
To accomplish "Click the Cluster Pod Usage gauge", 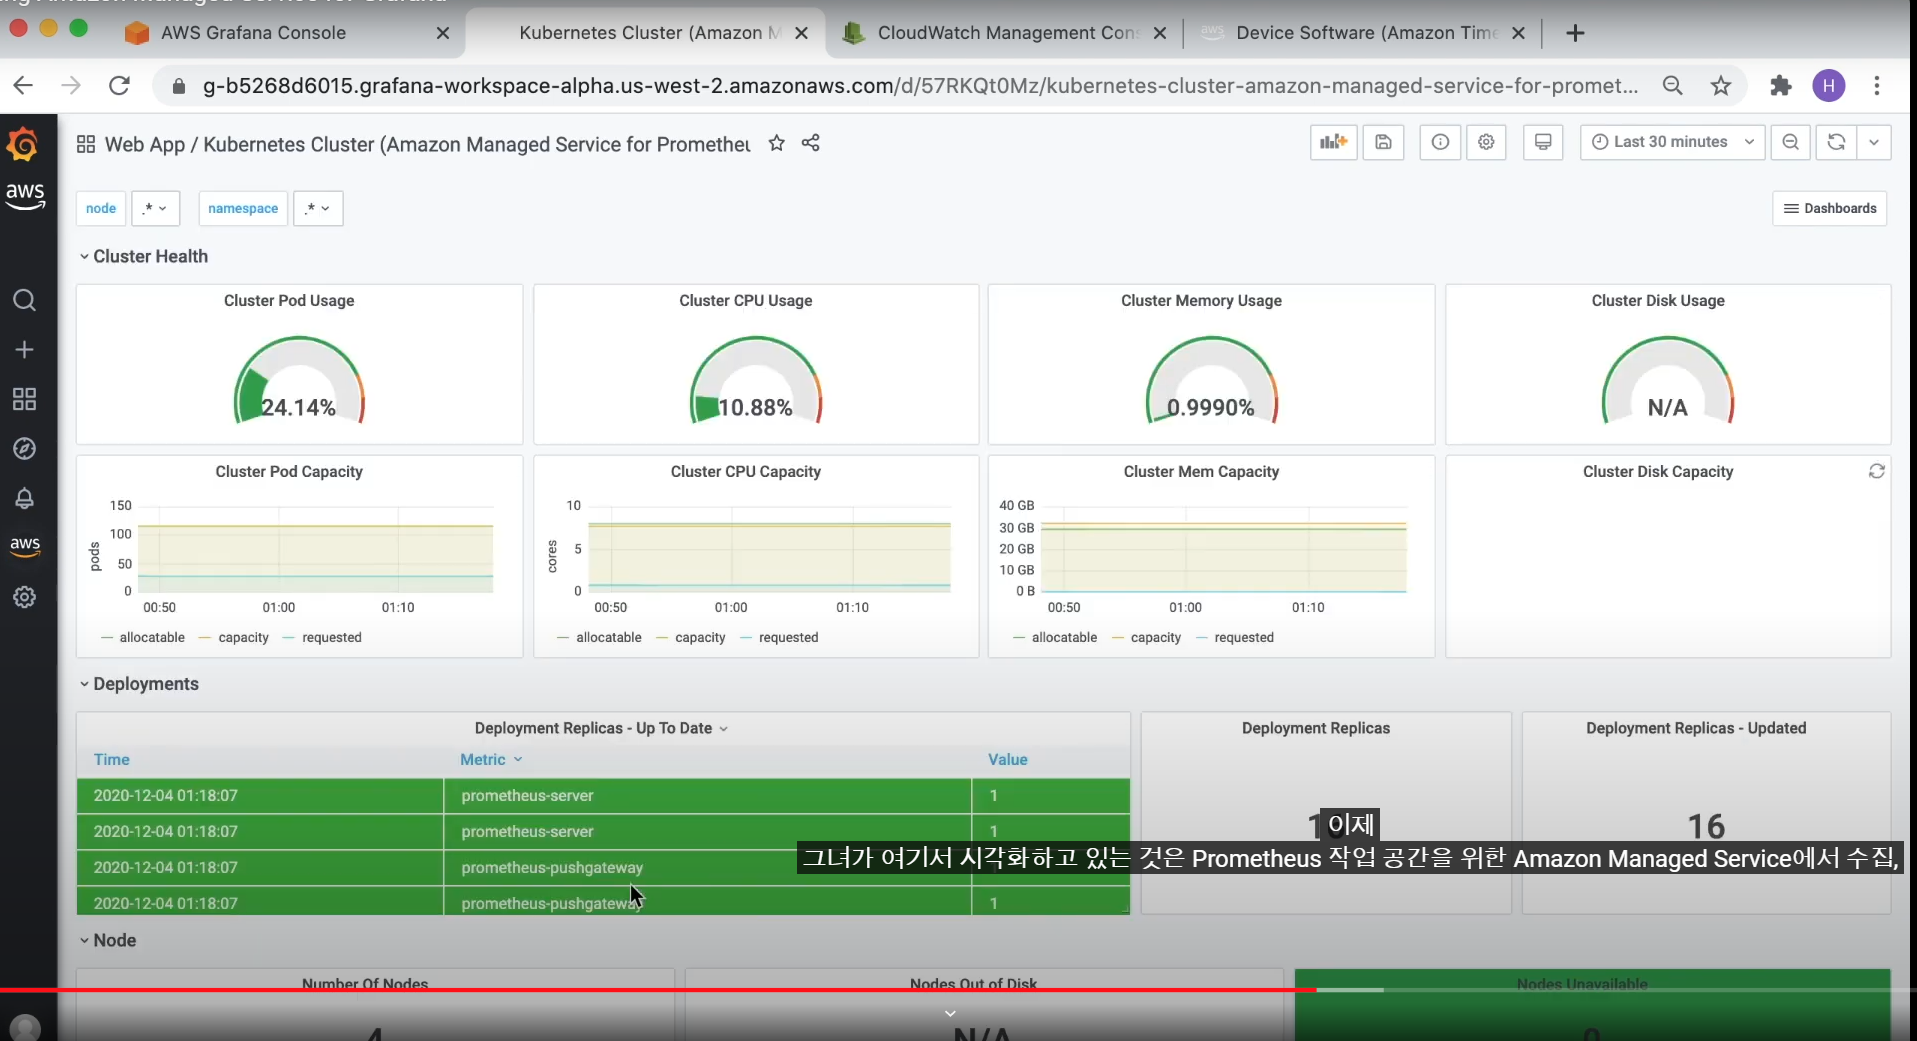I will pos(299,381).
